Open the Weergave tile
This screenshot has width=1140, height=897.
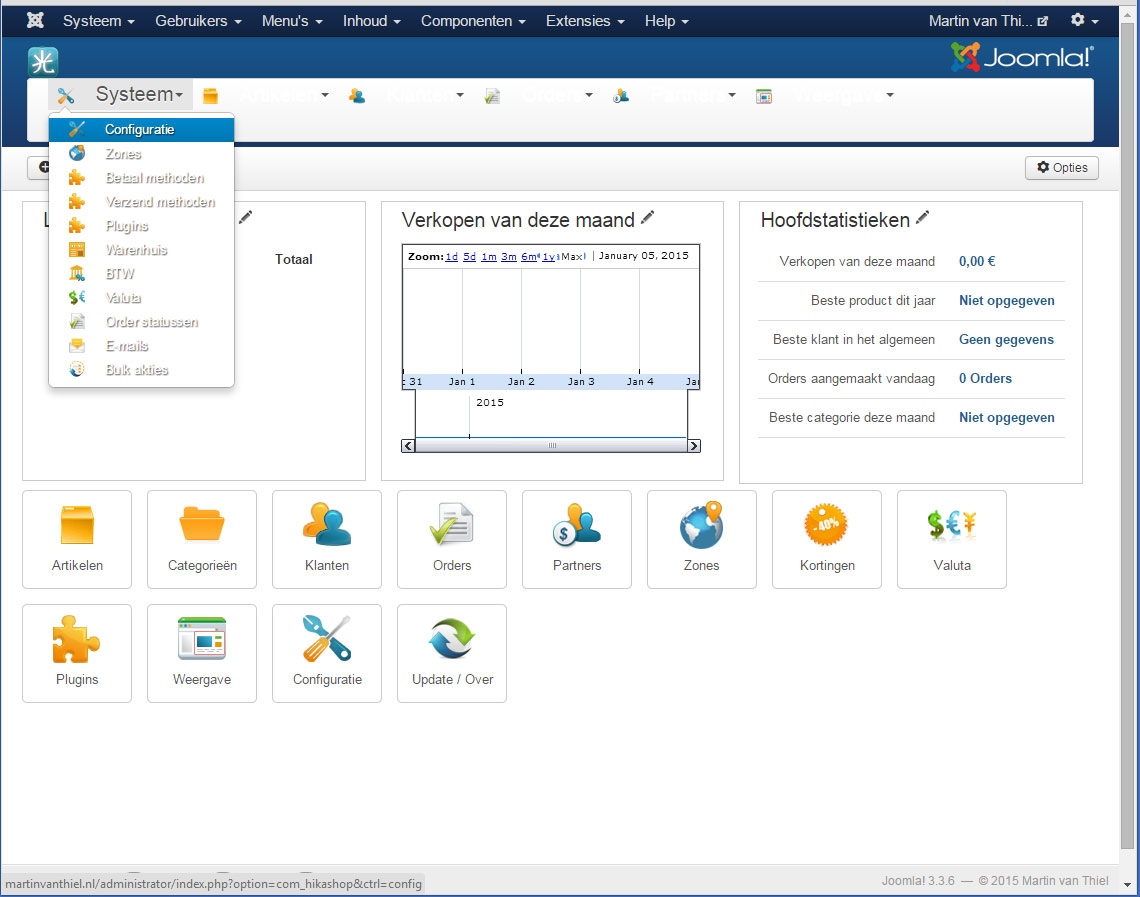(x=202, y=653)
